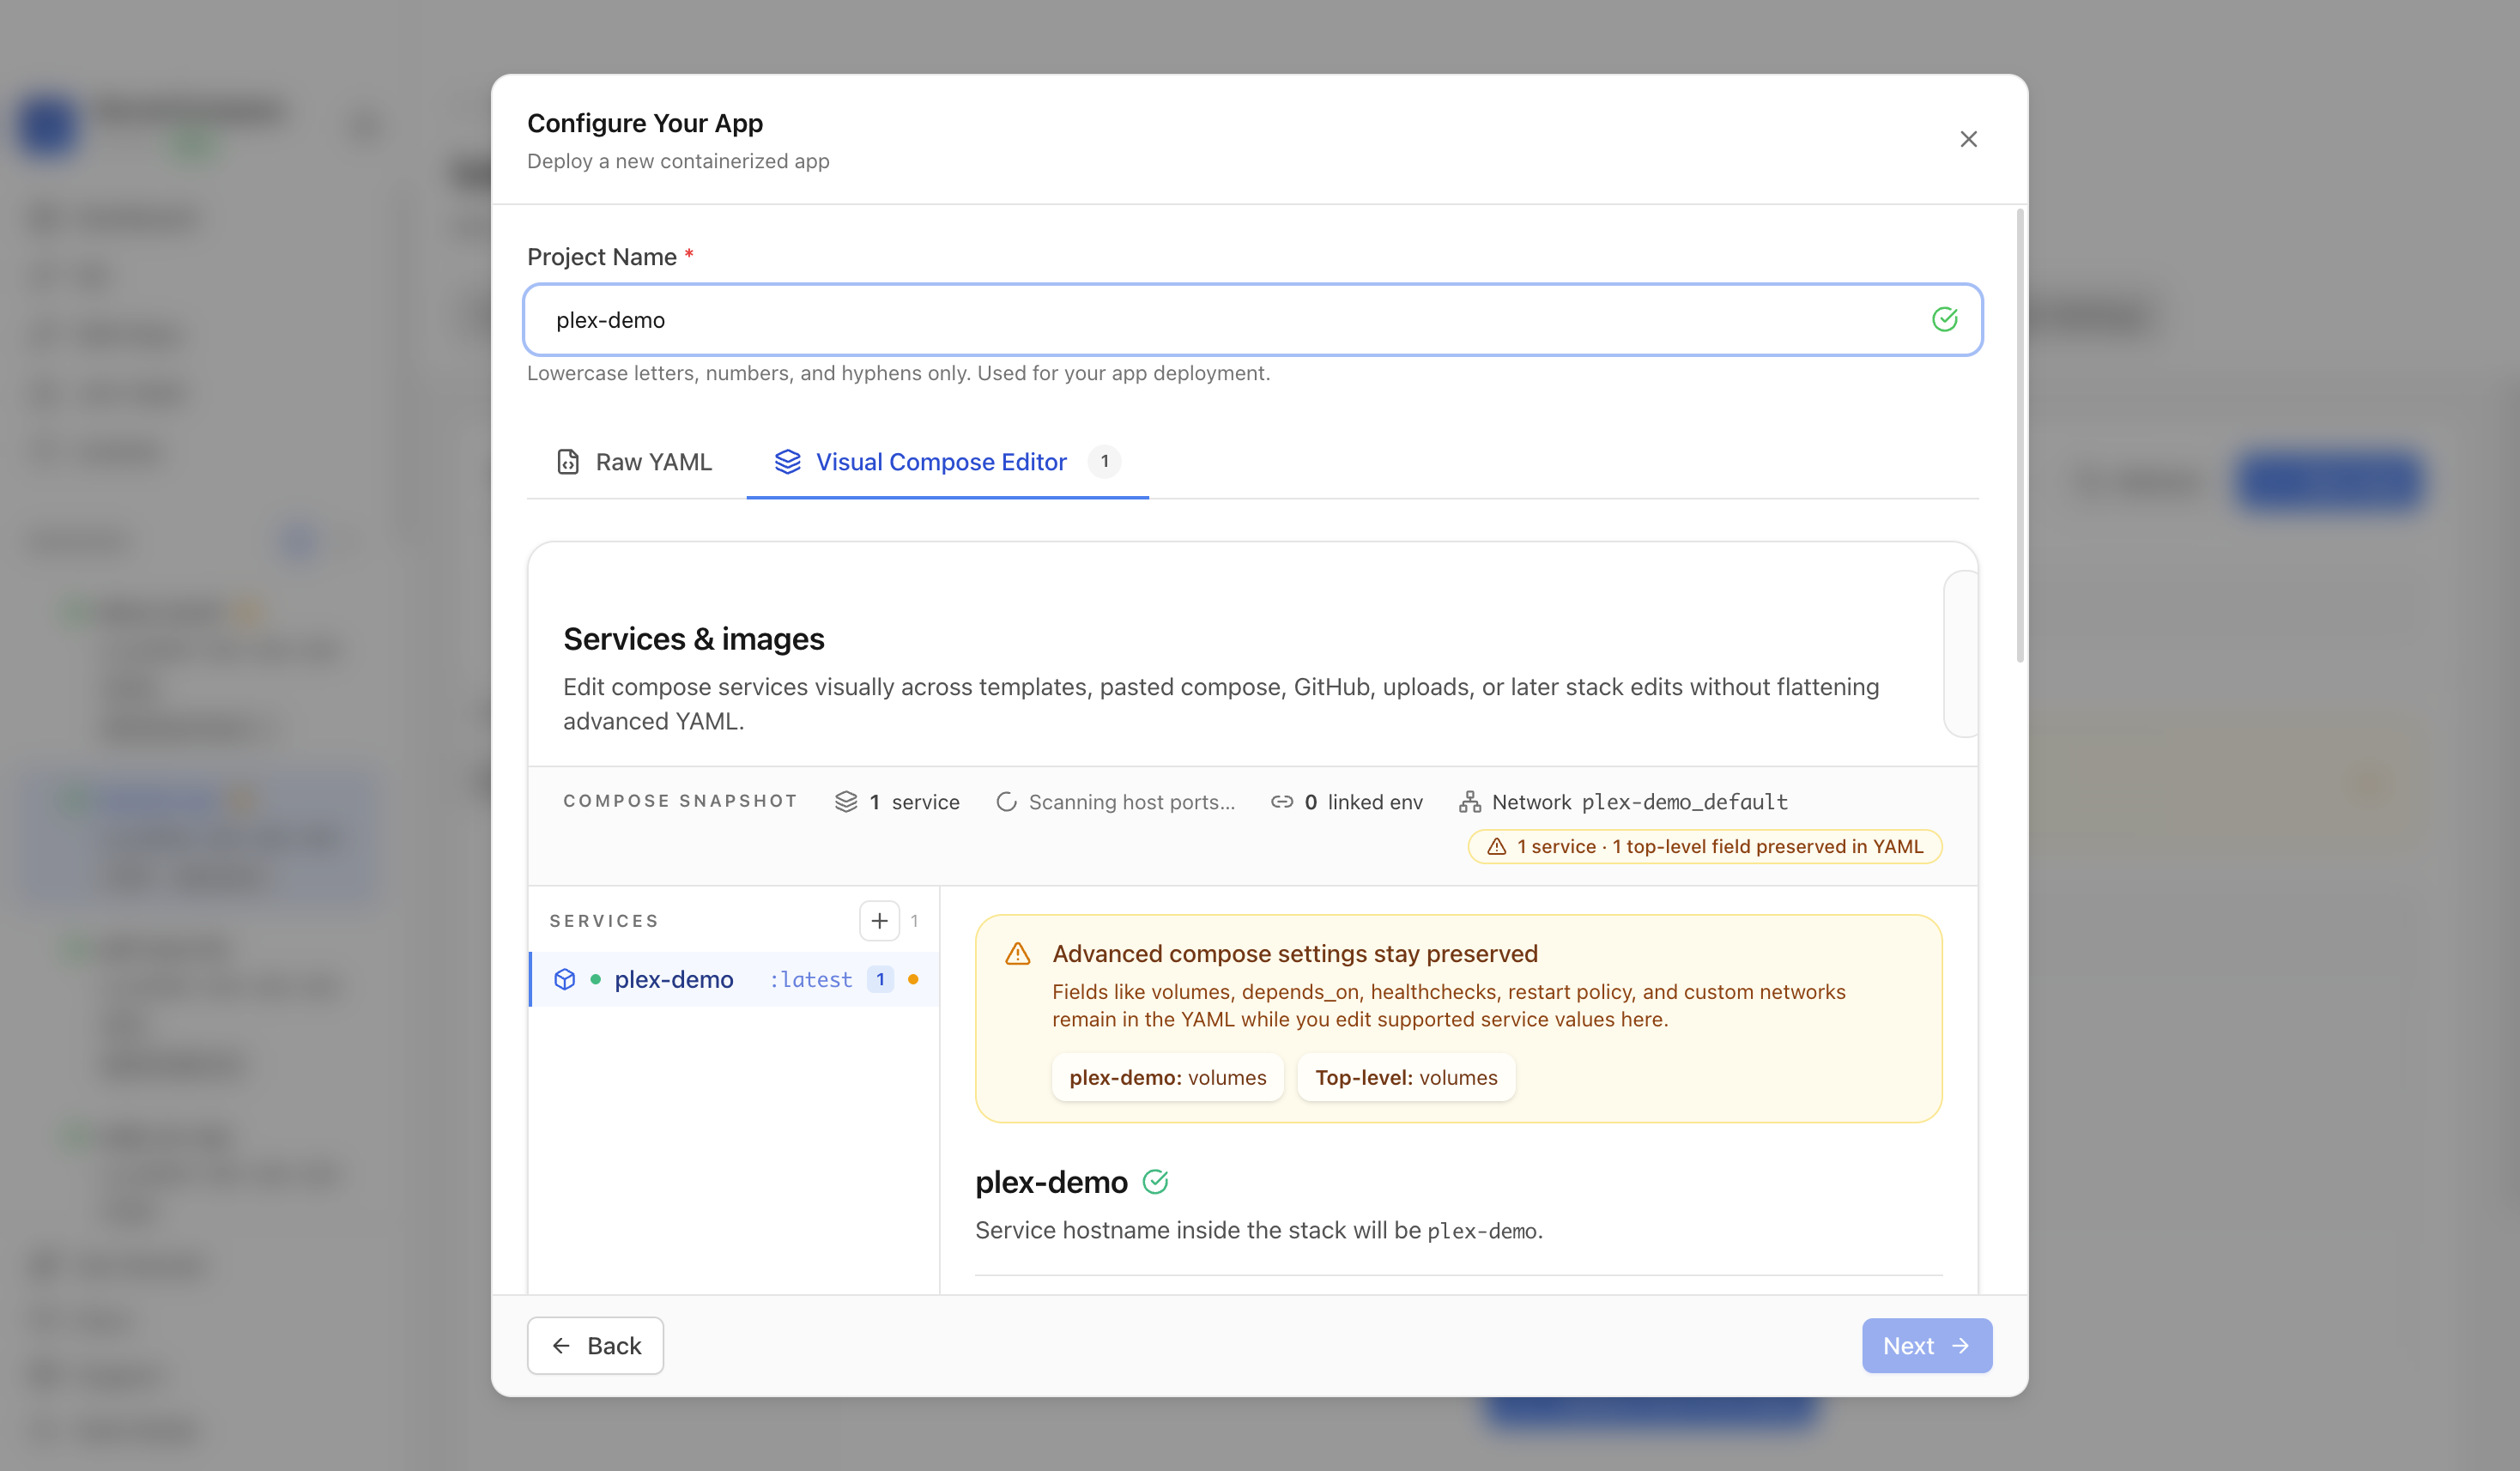Click the count badge 1 on plex-demo row
This screenshot has width=2520, height=1471.
880,980
